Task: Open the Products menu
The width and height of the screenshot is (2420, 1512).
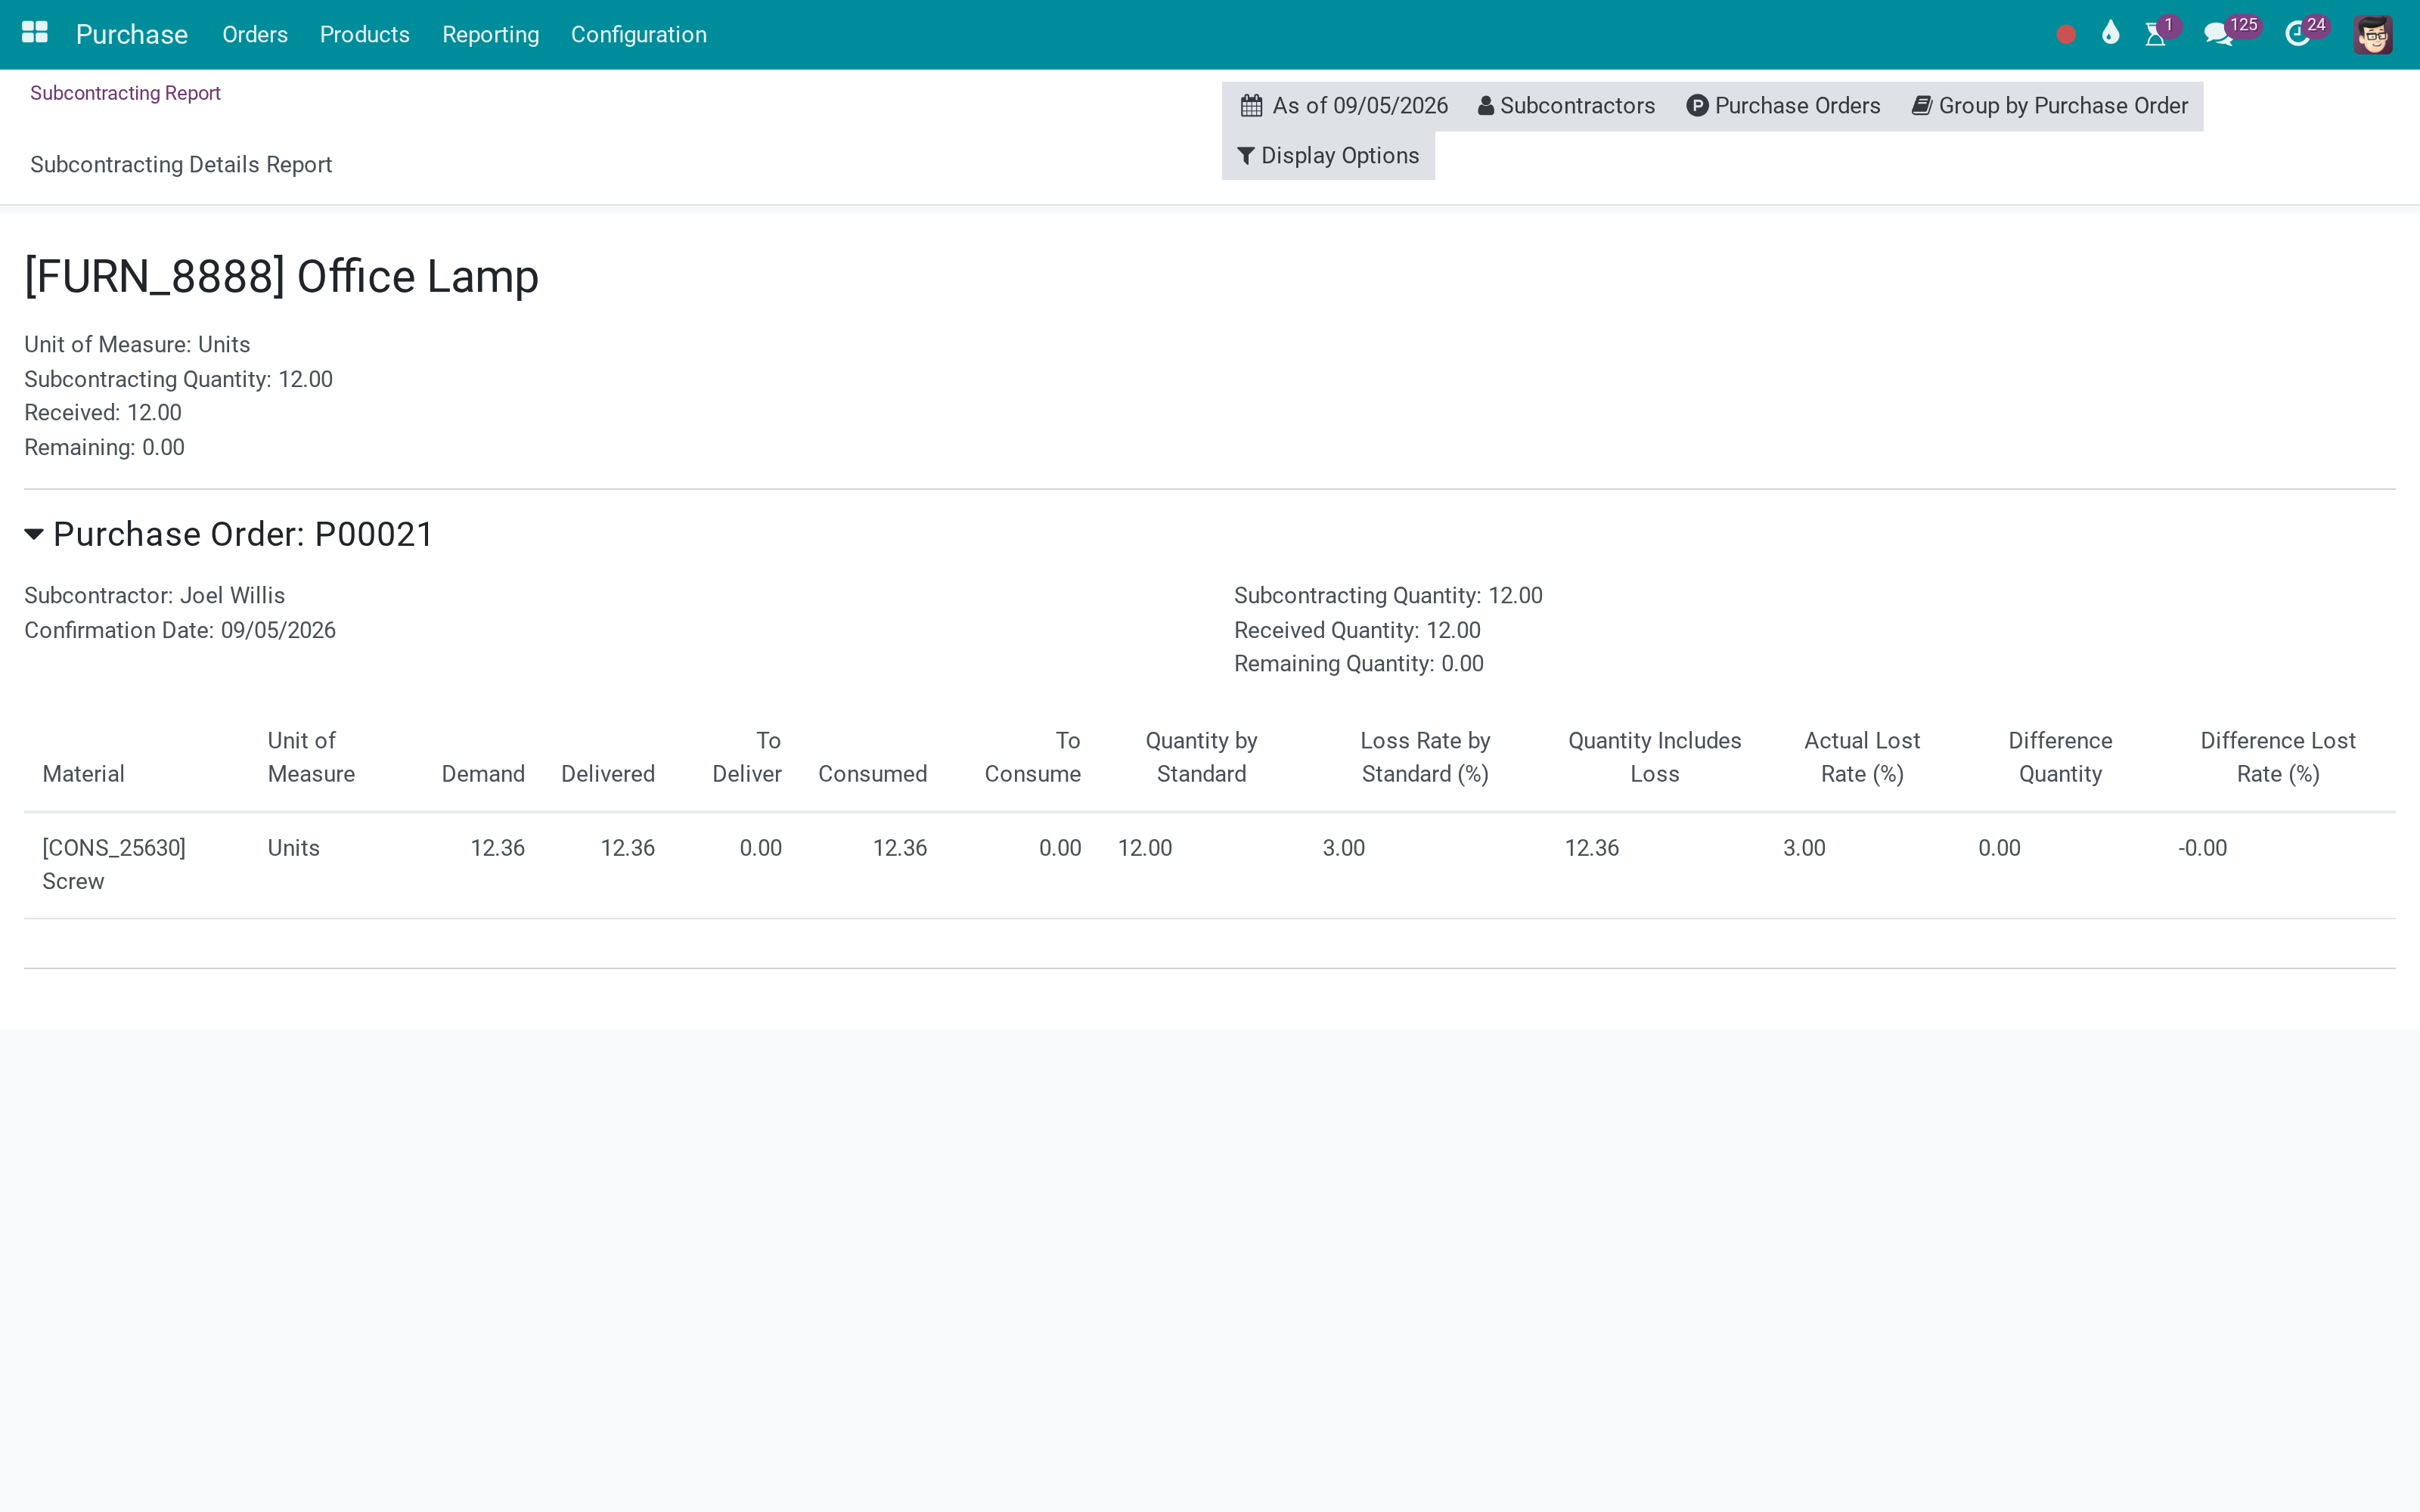Action: click(x=365, y=35)
